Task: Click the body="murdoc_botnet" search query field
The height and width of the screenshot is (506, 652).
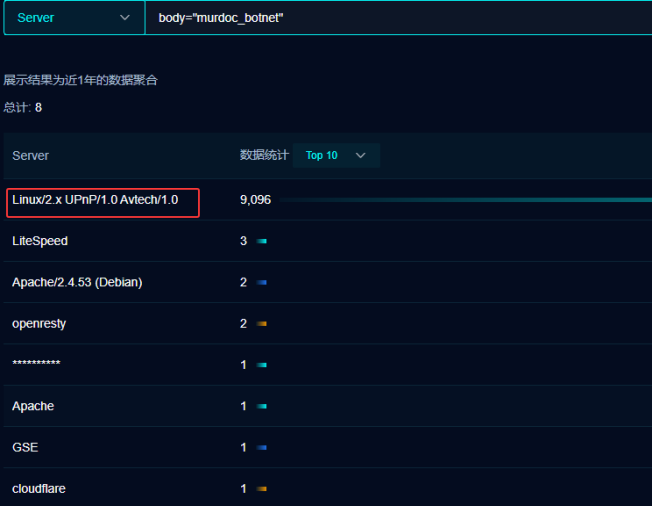Action: point(400,18)
